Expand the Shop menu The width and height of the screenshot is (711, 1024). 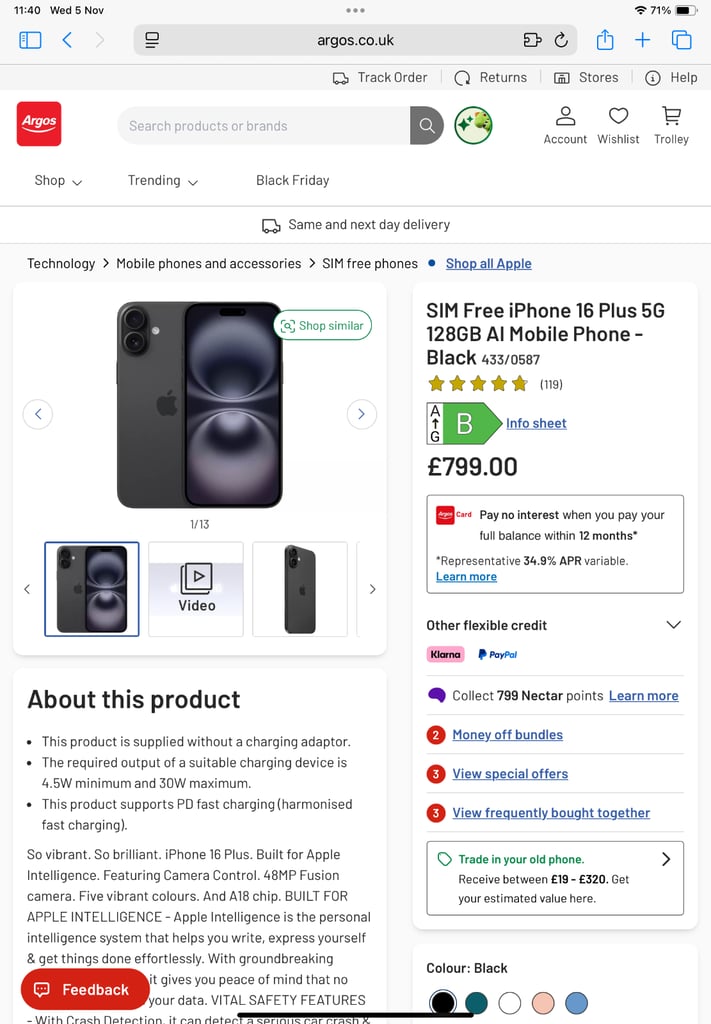(x=57, y=181)
